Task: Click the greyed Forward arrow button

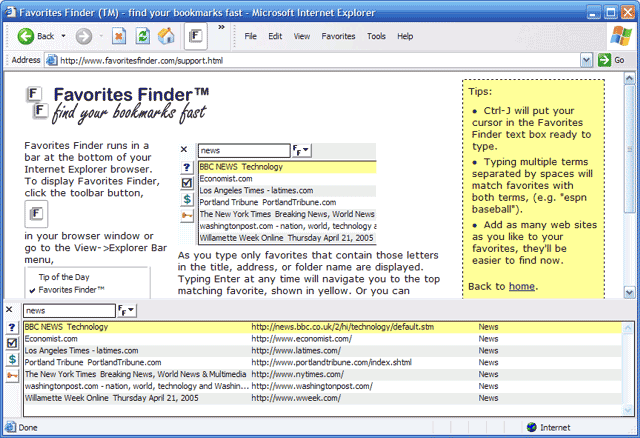Action: pos(84,36)
